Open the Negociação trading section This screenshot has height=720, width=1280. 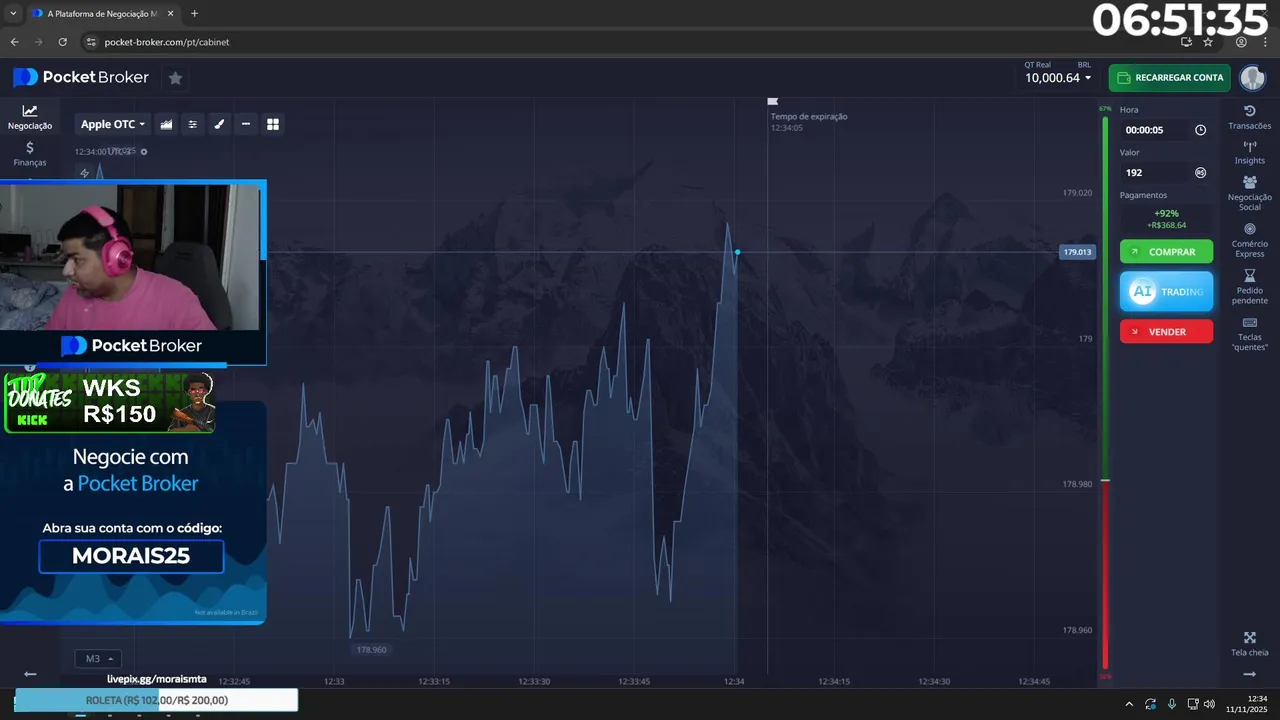30,117
